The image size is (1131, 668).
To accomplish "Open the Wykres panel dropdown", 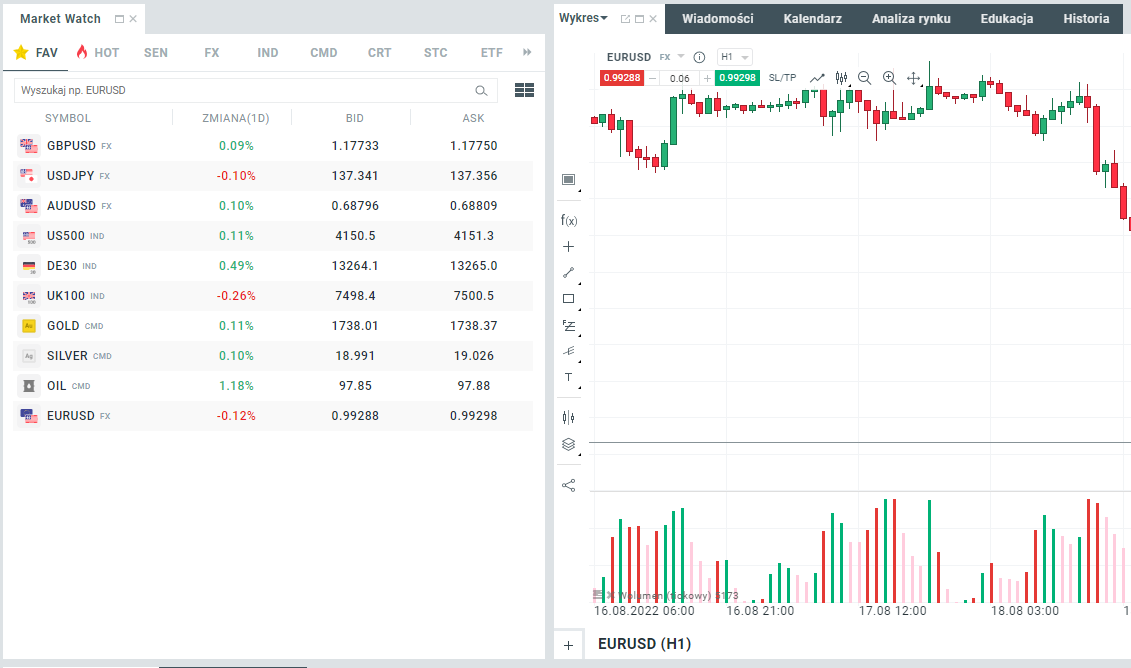I will [x=584, y=18].
